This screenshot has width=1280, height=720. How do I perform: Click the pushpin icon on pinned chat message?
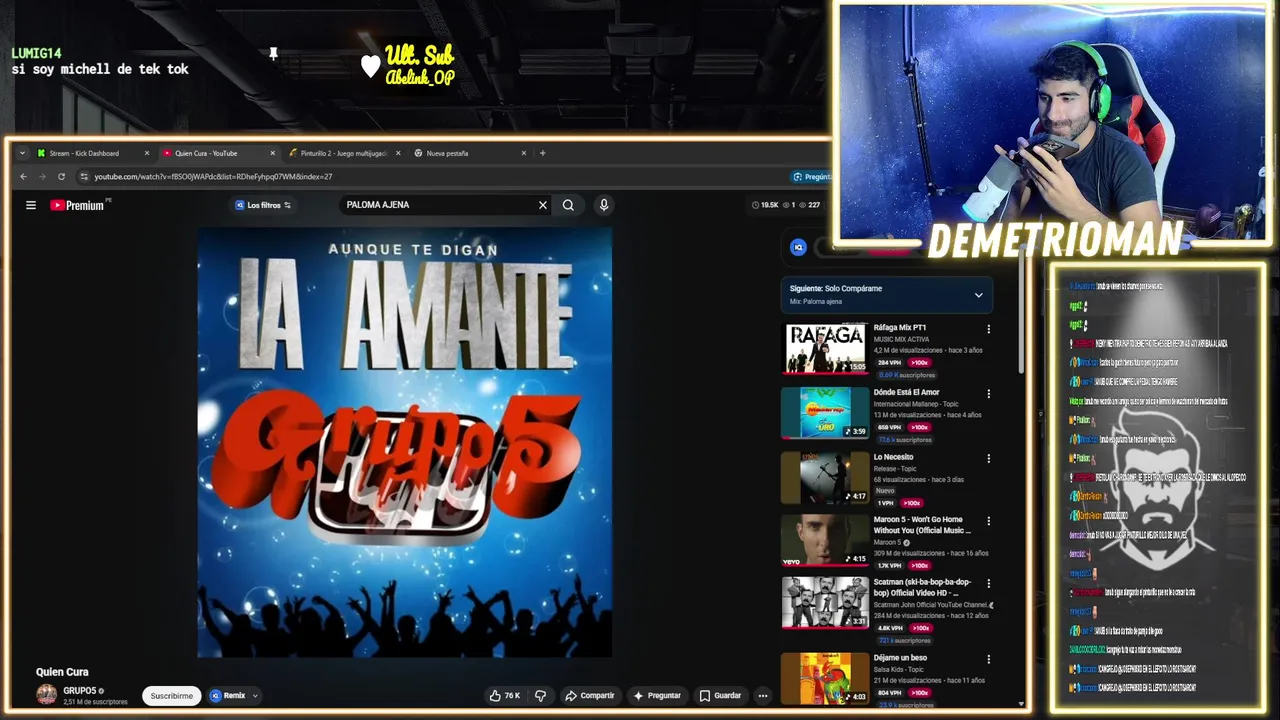tap(273, 53)
